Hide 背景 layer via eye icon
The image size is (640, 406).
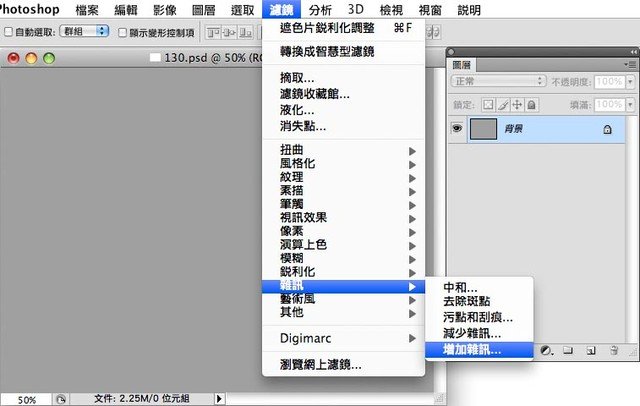pyautogui.click(x=457, y=129)
